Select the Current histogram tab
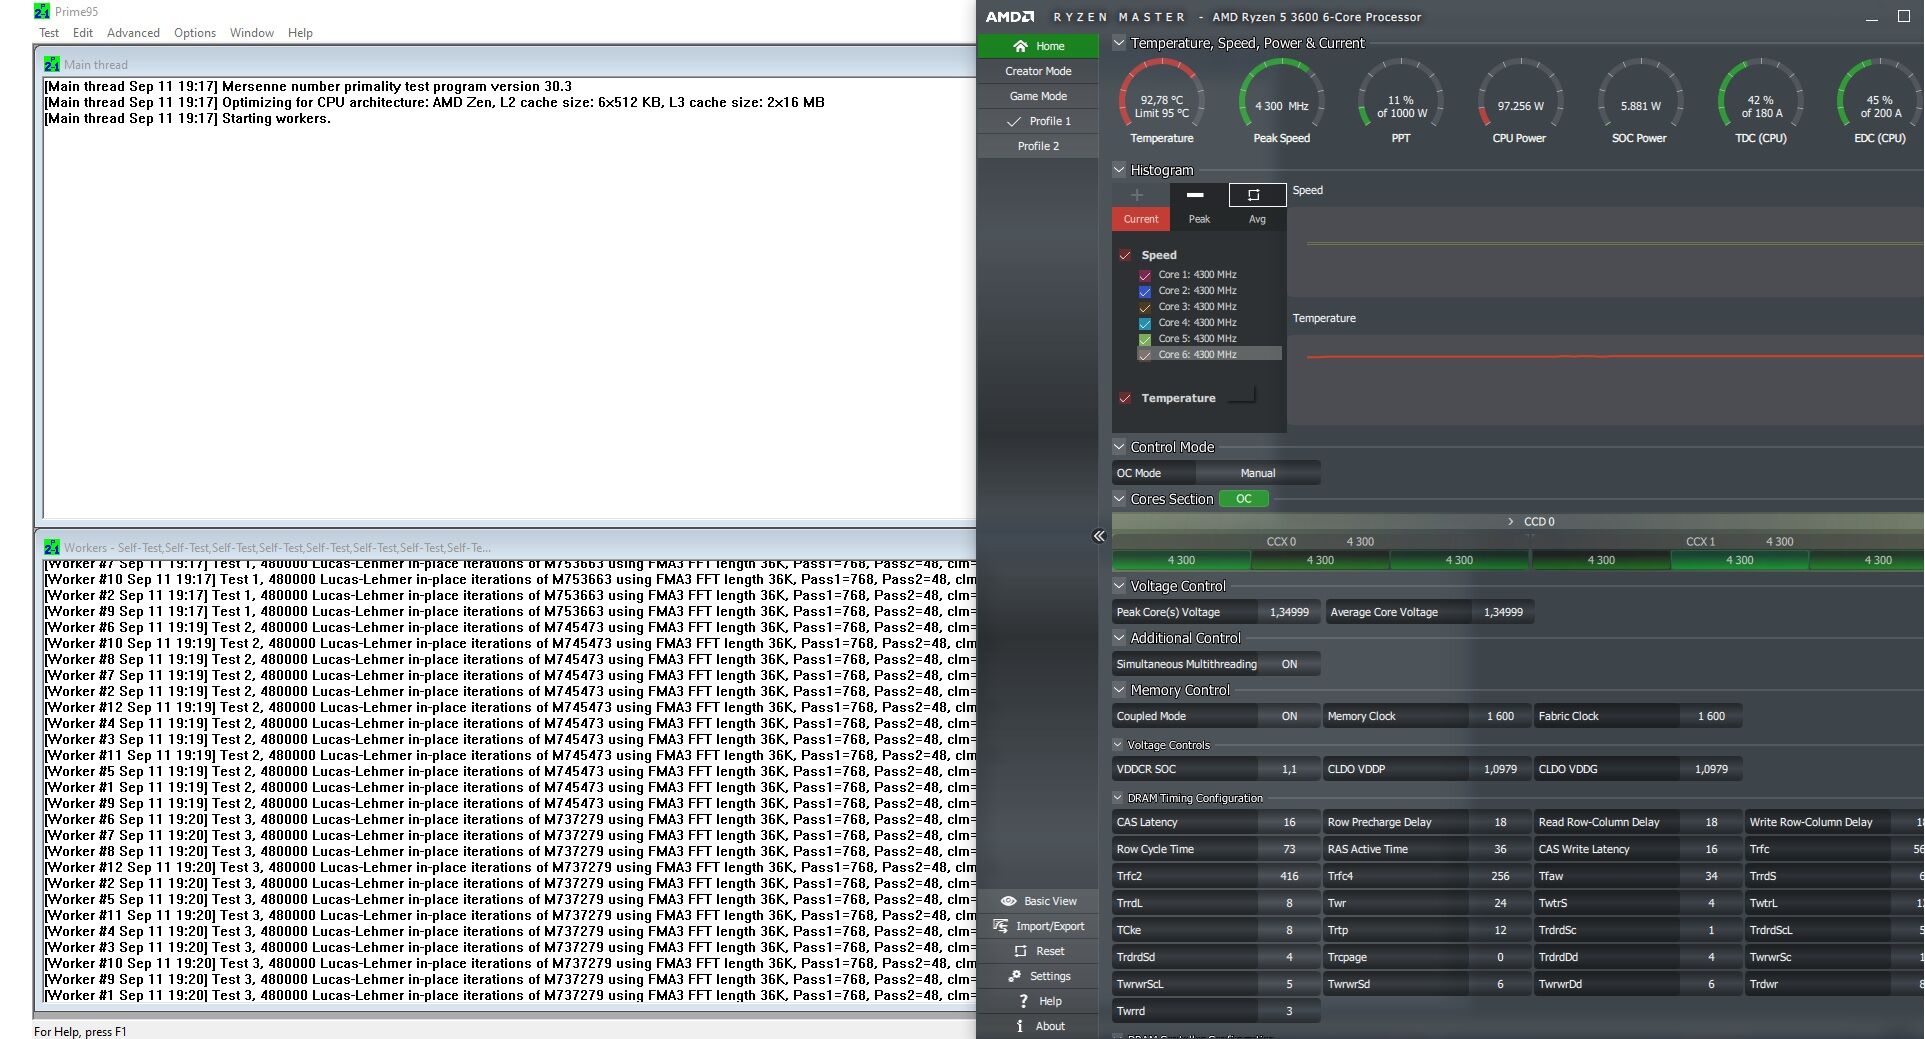This screenshot has height=1039, width=1925. 1141,219
